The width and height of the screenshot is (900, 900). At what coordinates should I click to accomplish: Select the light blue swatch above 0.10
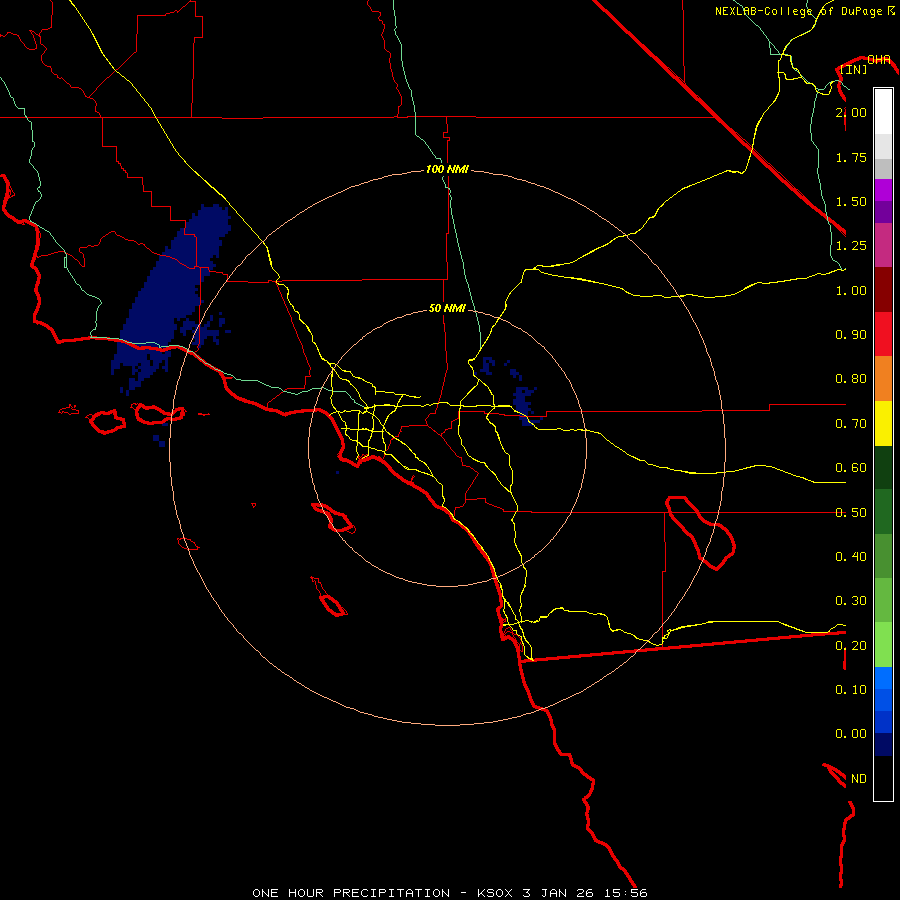point(883,678)
